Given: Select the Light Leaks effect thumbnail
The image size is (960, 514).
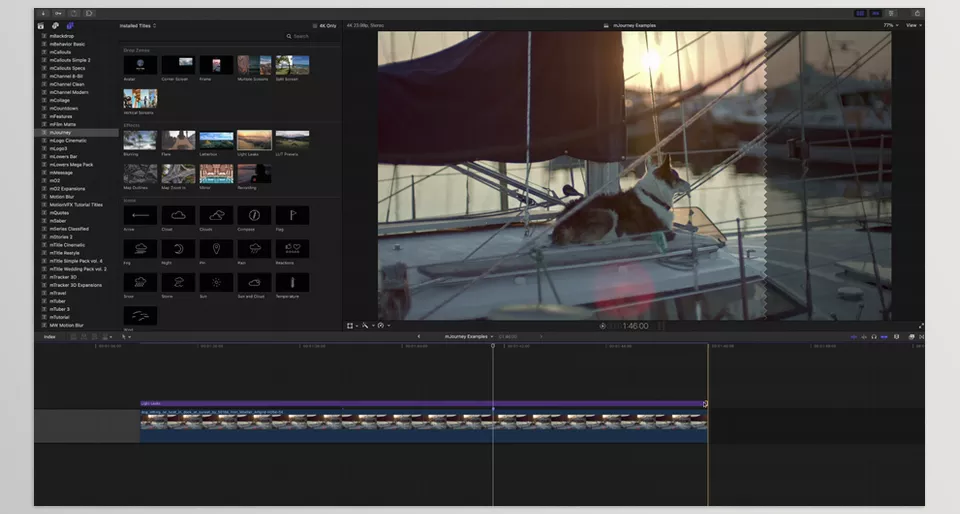Looking at the screenshot, I should 254,140.
